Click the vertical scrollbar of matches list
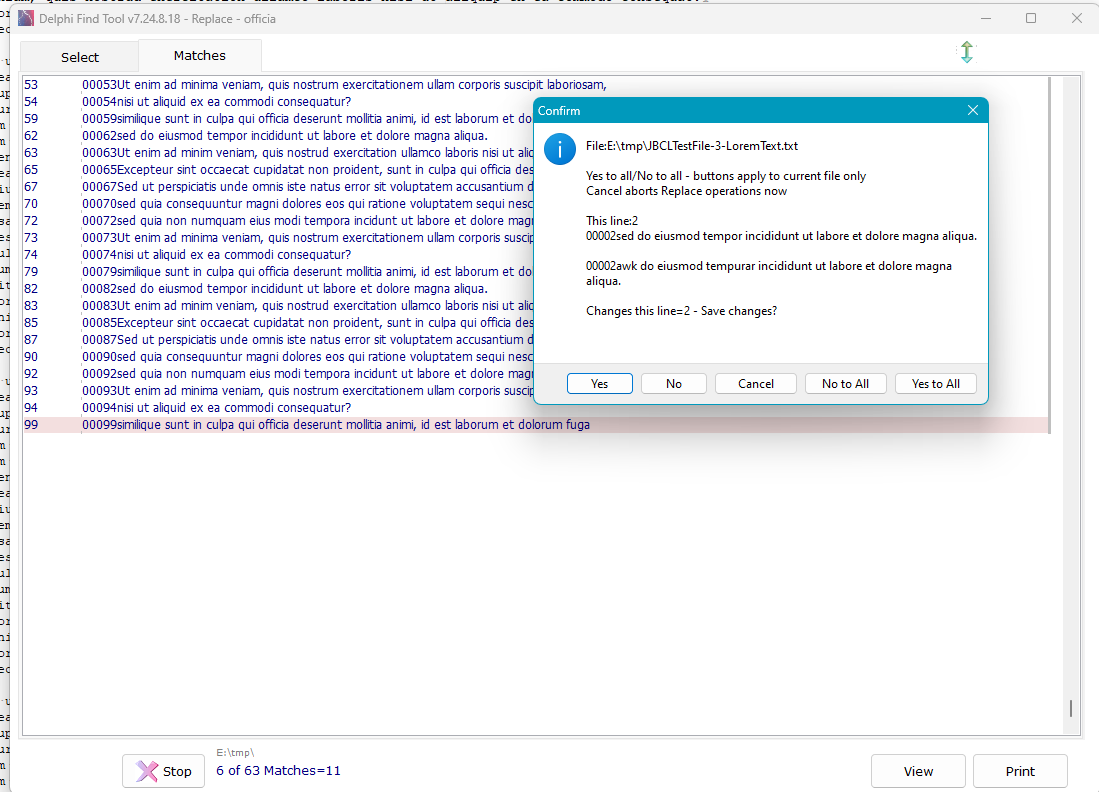This screenshot has height=792, width=1099. point(1071,400)
